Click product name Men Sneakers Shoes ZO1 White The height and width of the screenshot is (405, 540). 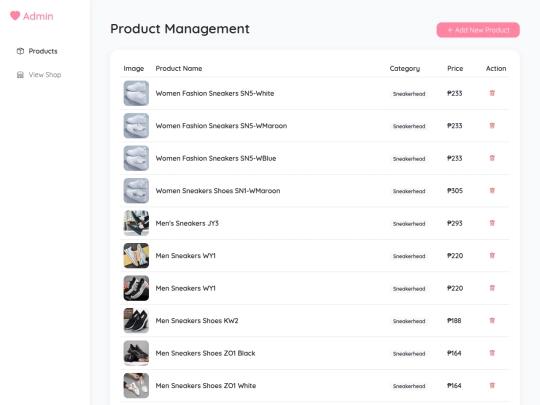206,386
